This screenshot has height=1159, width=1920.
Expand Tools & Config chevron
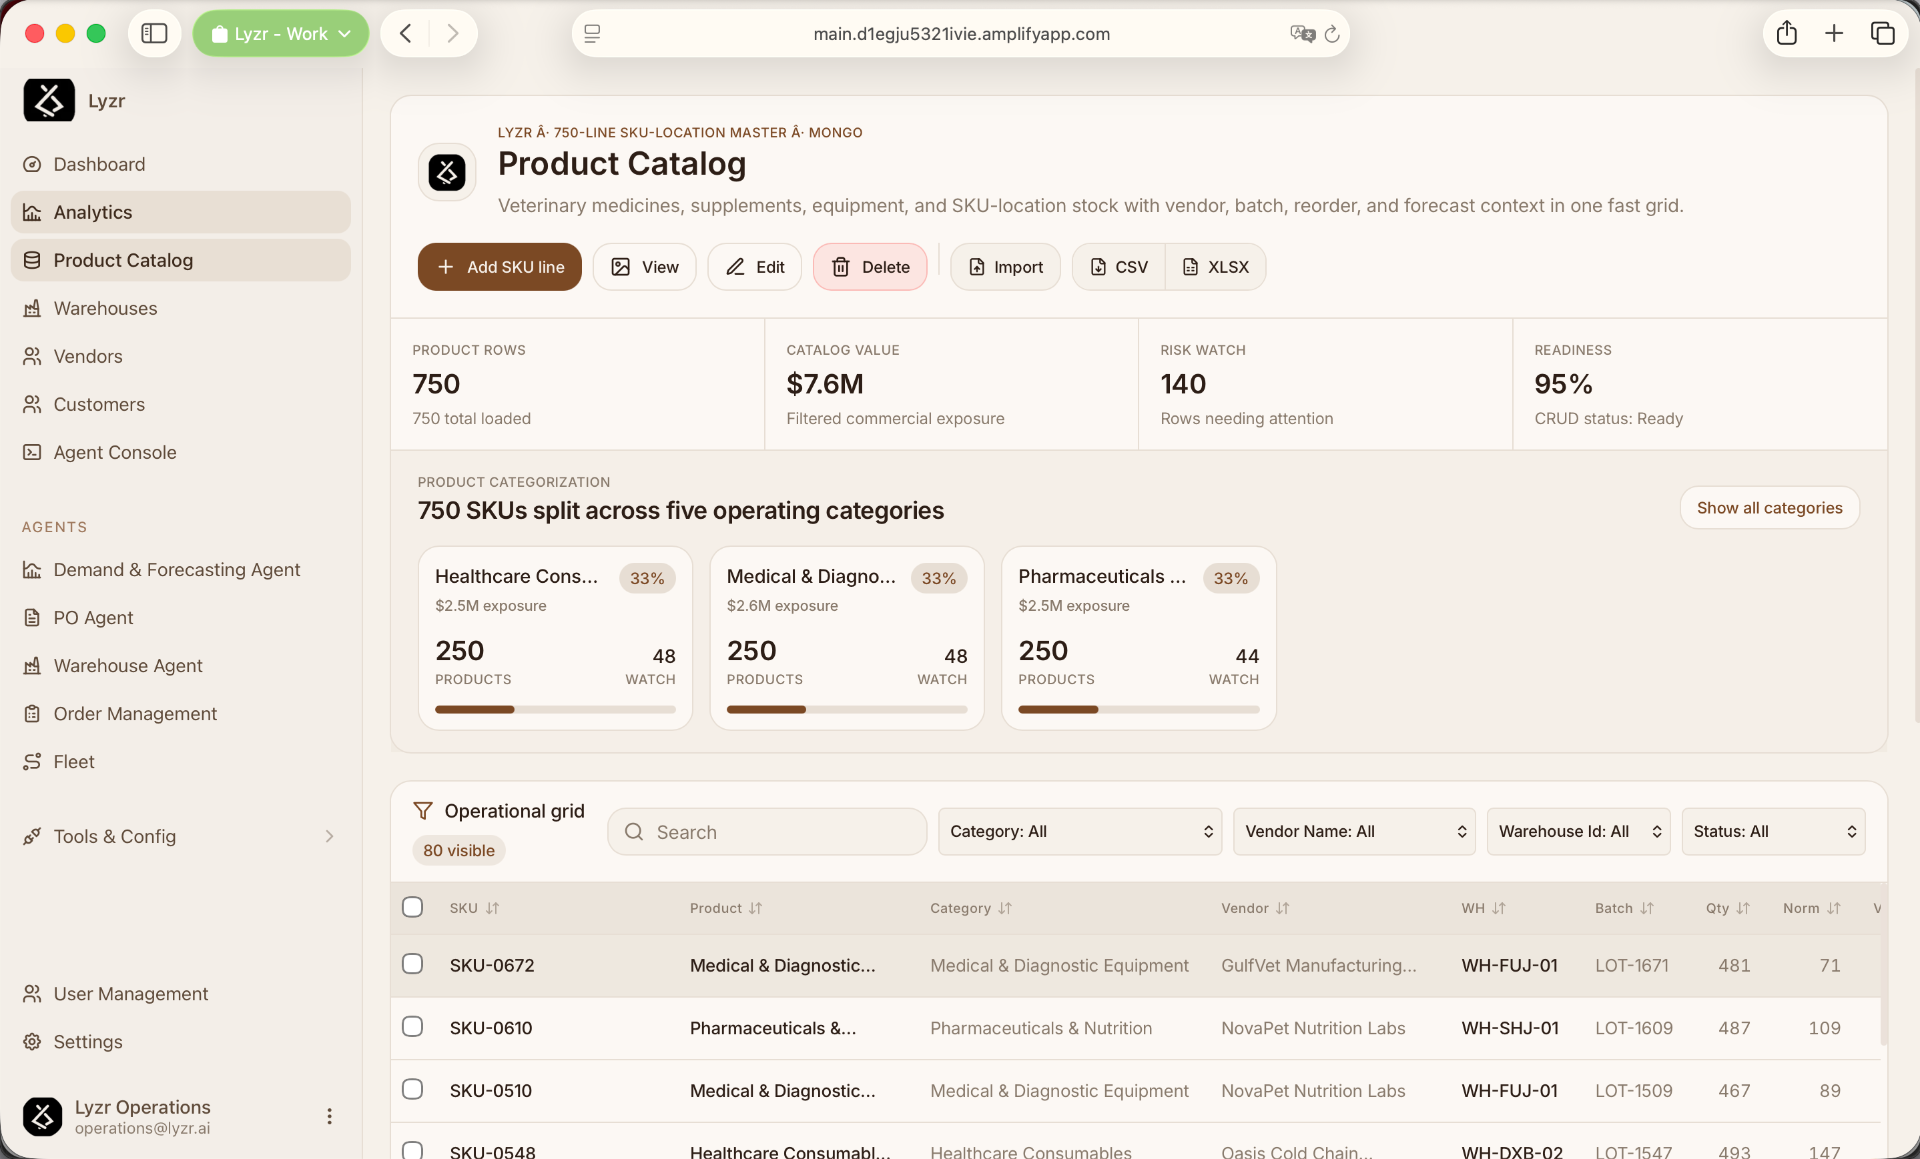(x=329, y=836)
